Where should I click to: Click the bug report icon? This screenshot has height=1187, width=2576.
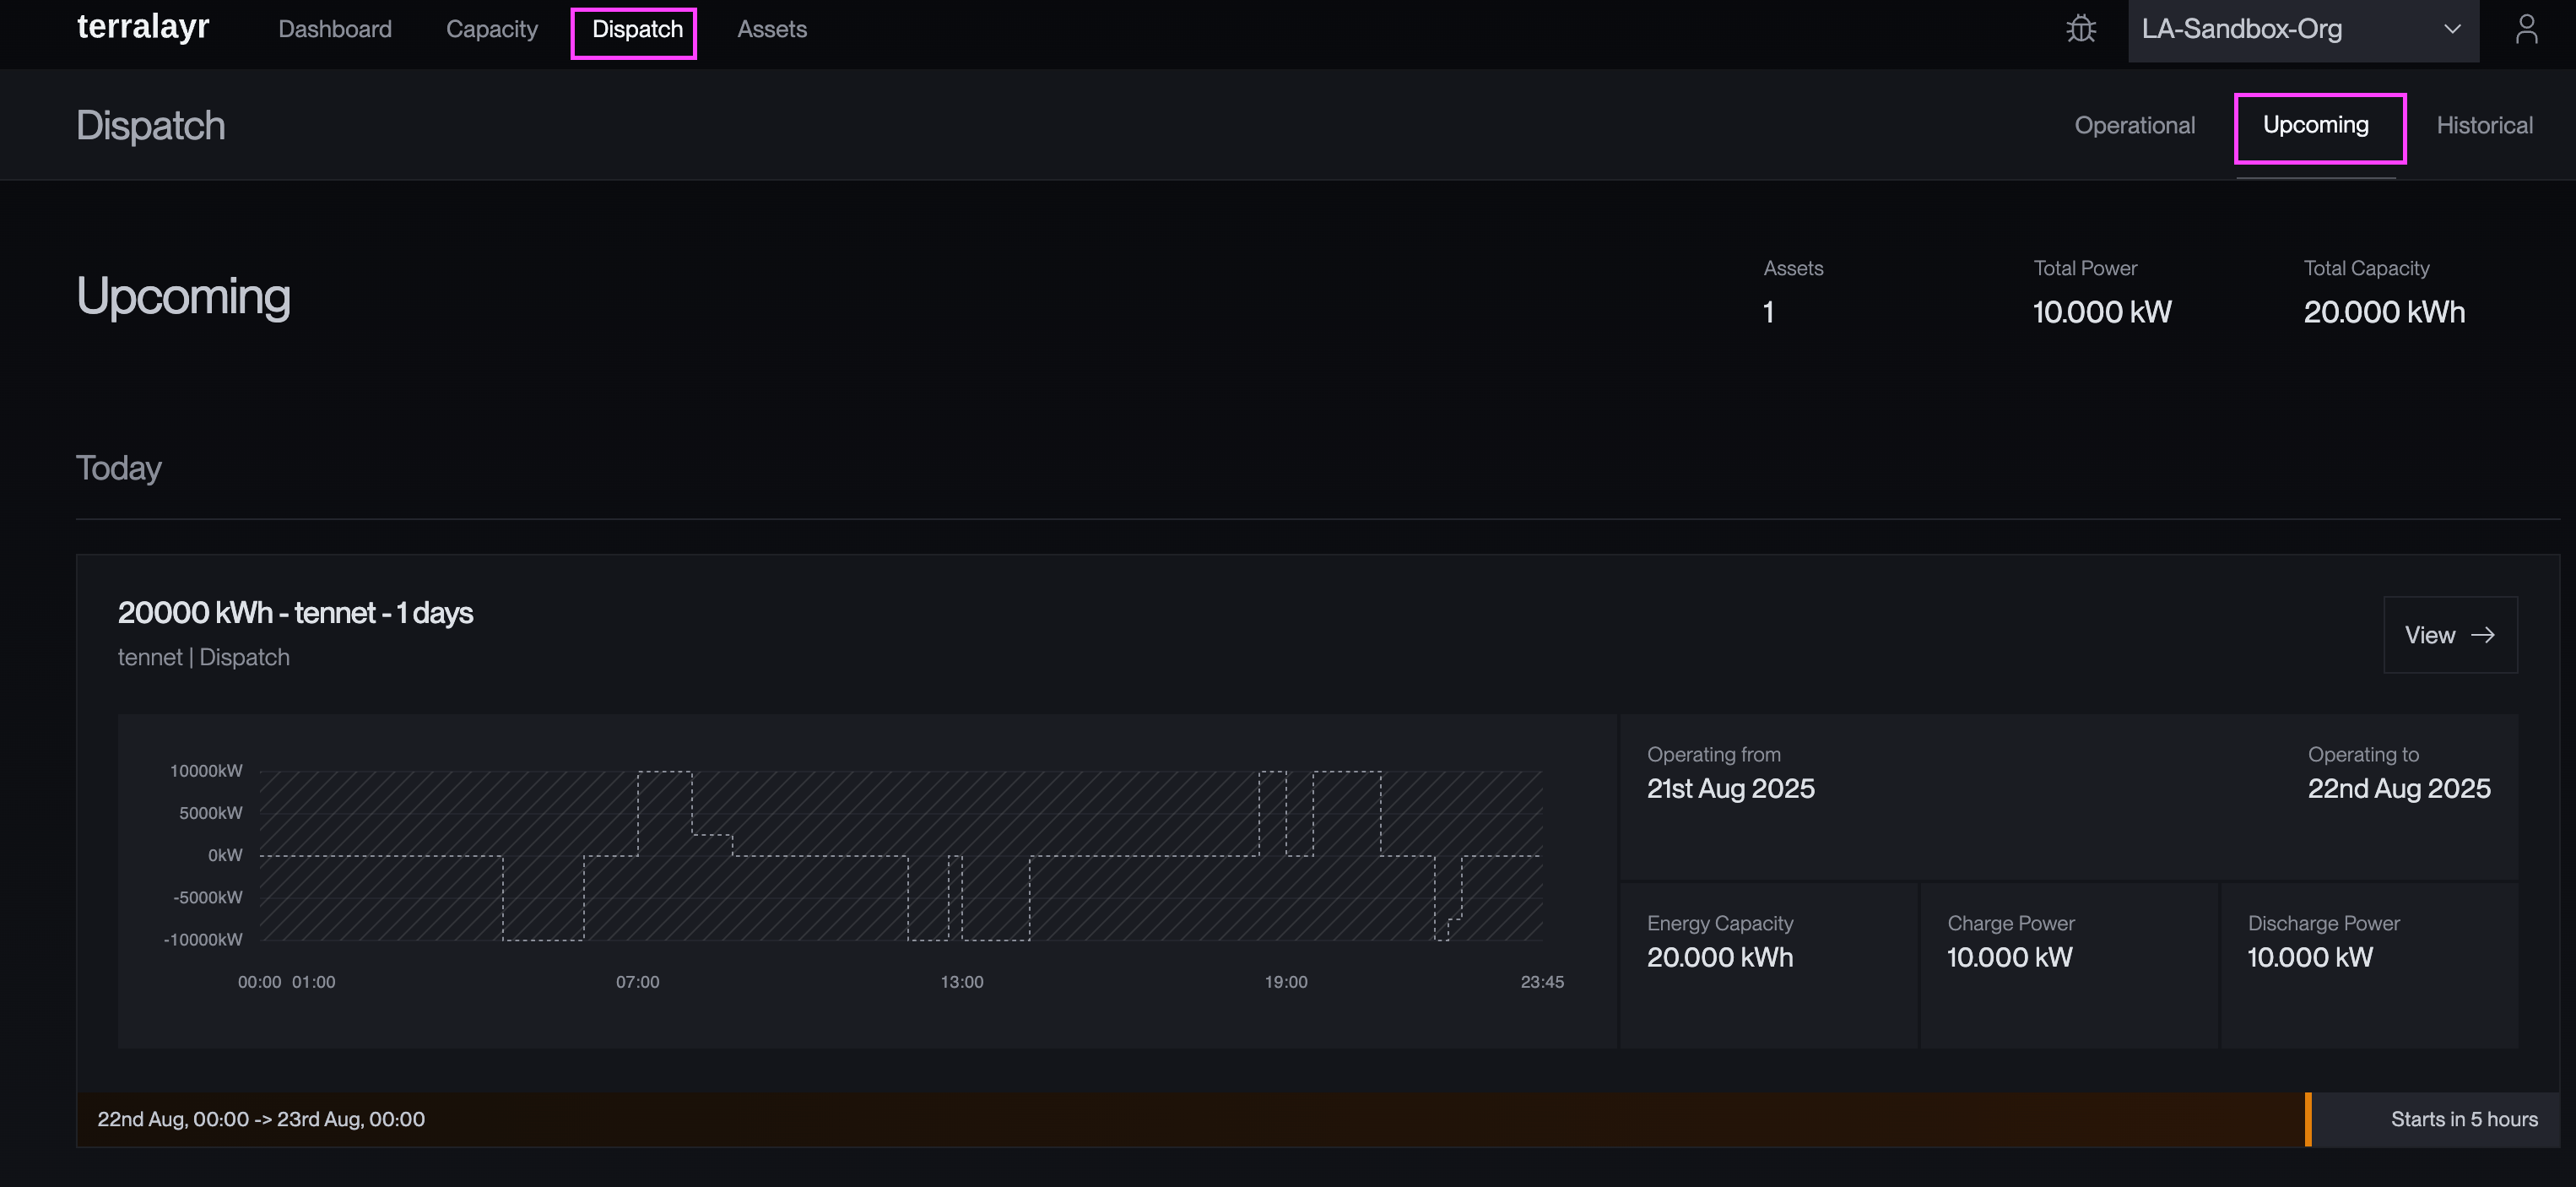(x=2081, y=29)
